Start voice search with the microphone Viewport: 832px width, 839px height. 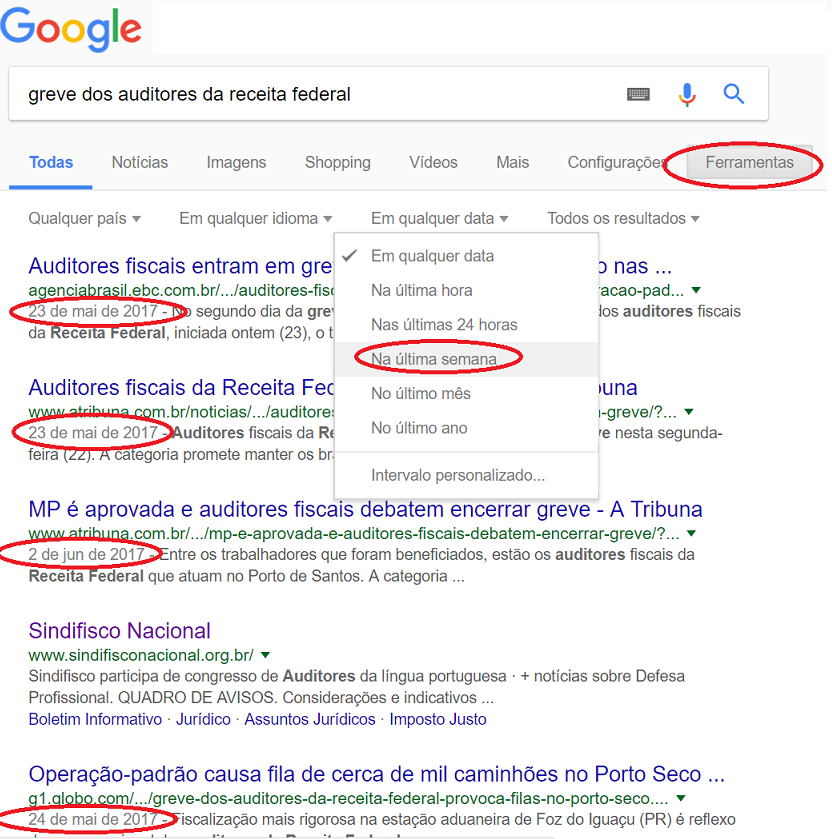pos(687,95)
